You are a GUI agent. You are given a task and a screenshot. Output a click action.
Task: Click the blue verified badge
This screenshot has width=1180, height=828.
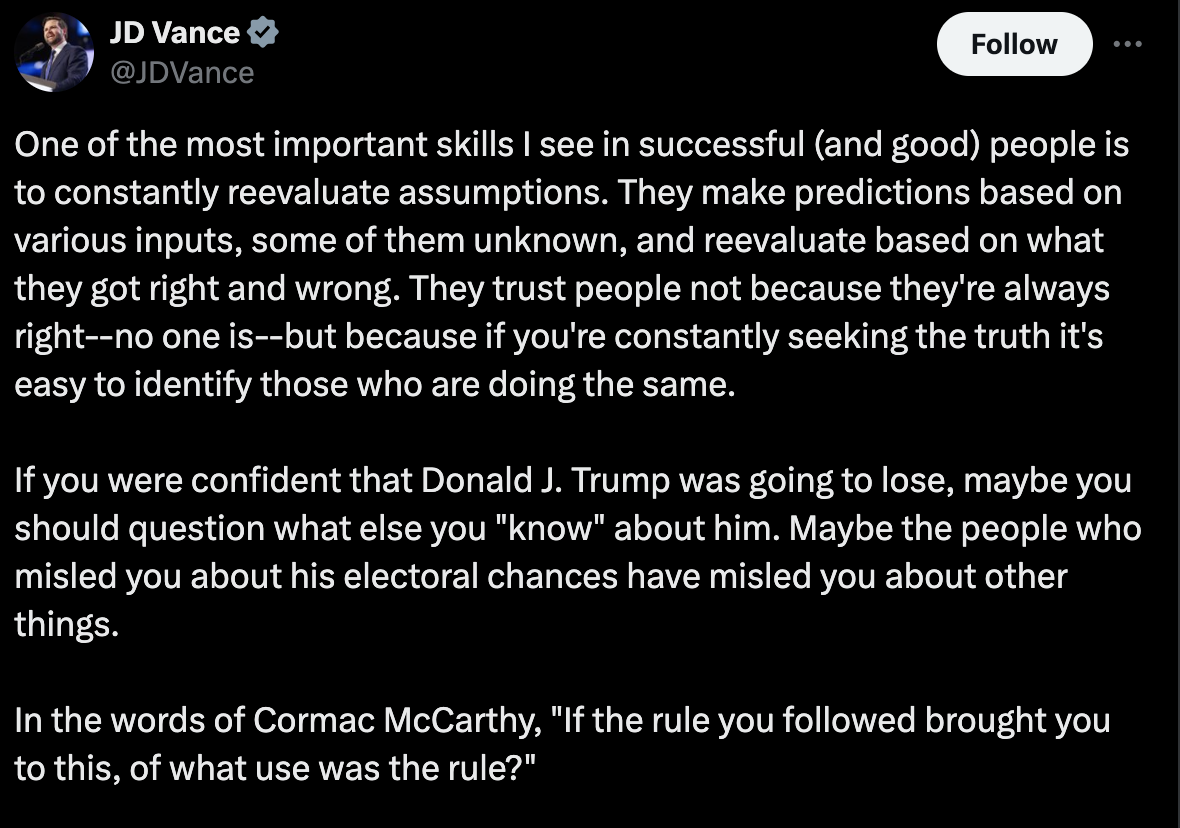pyautogui.click(x=263, y=32)
